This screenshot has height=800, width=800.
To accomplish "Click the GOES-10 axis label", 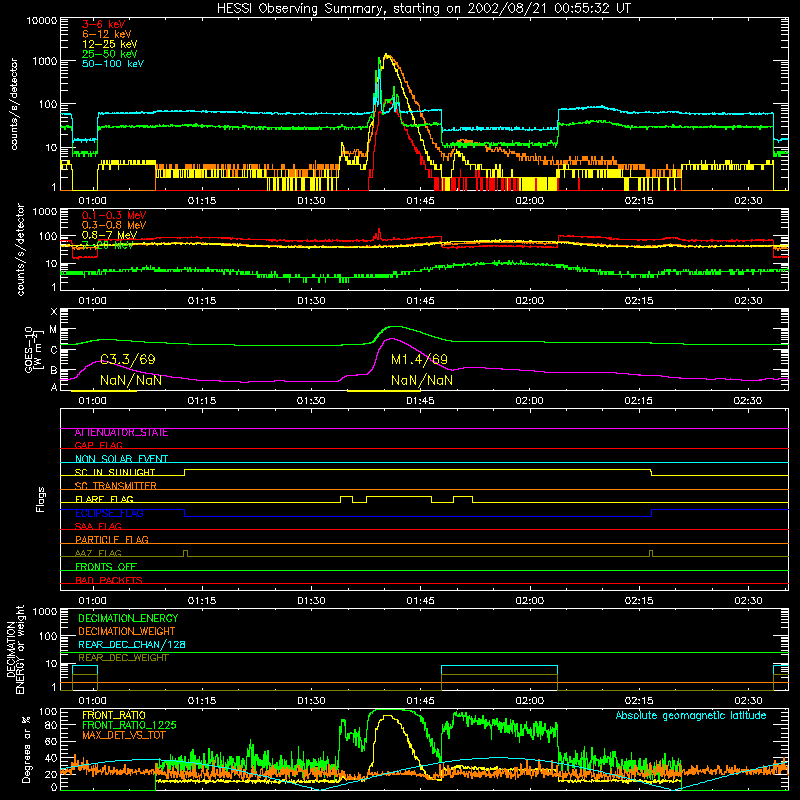I will tap(33, 349).
